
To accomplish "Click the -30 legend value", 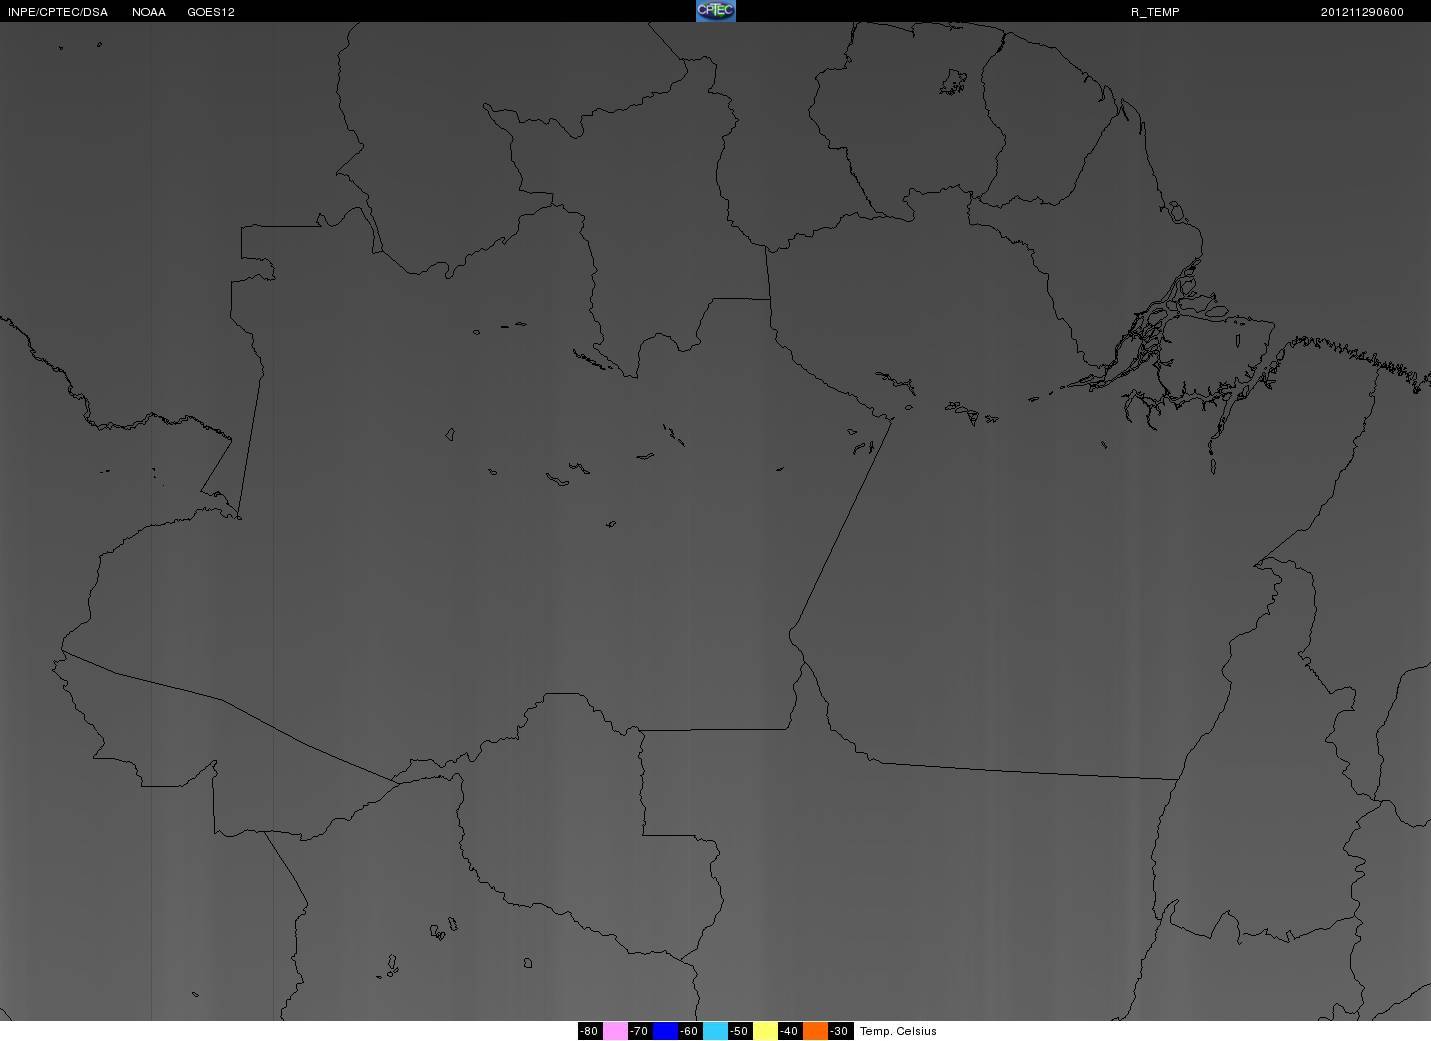I will tap(839, 1031).
